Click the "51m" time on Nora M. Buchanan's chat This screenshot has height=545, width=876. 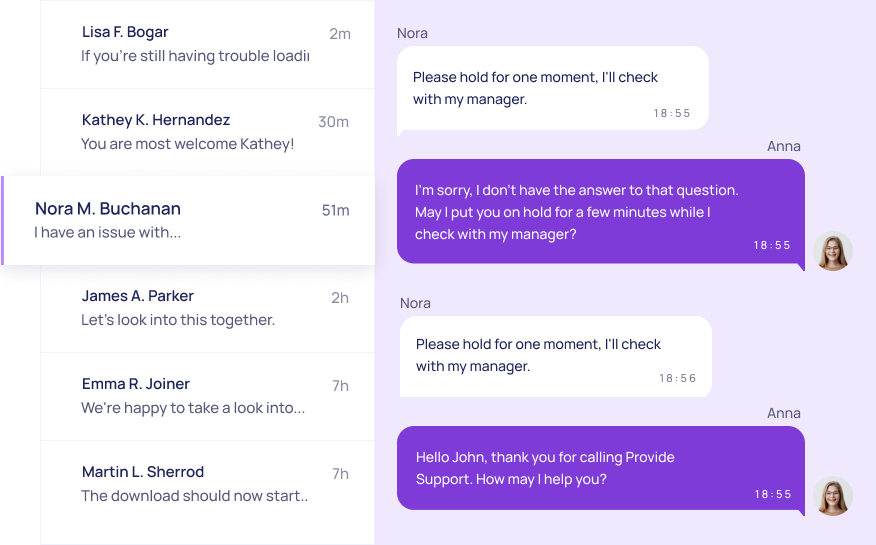(335, 210)
